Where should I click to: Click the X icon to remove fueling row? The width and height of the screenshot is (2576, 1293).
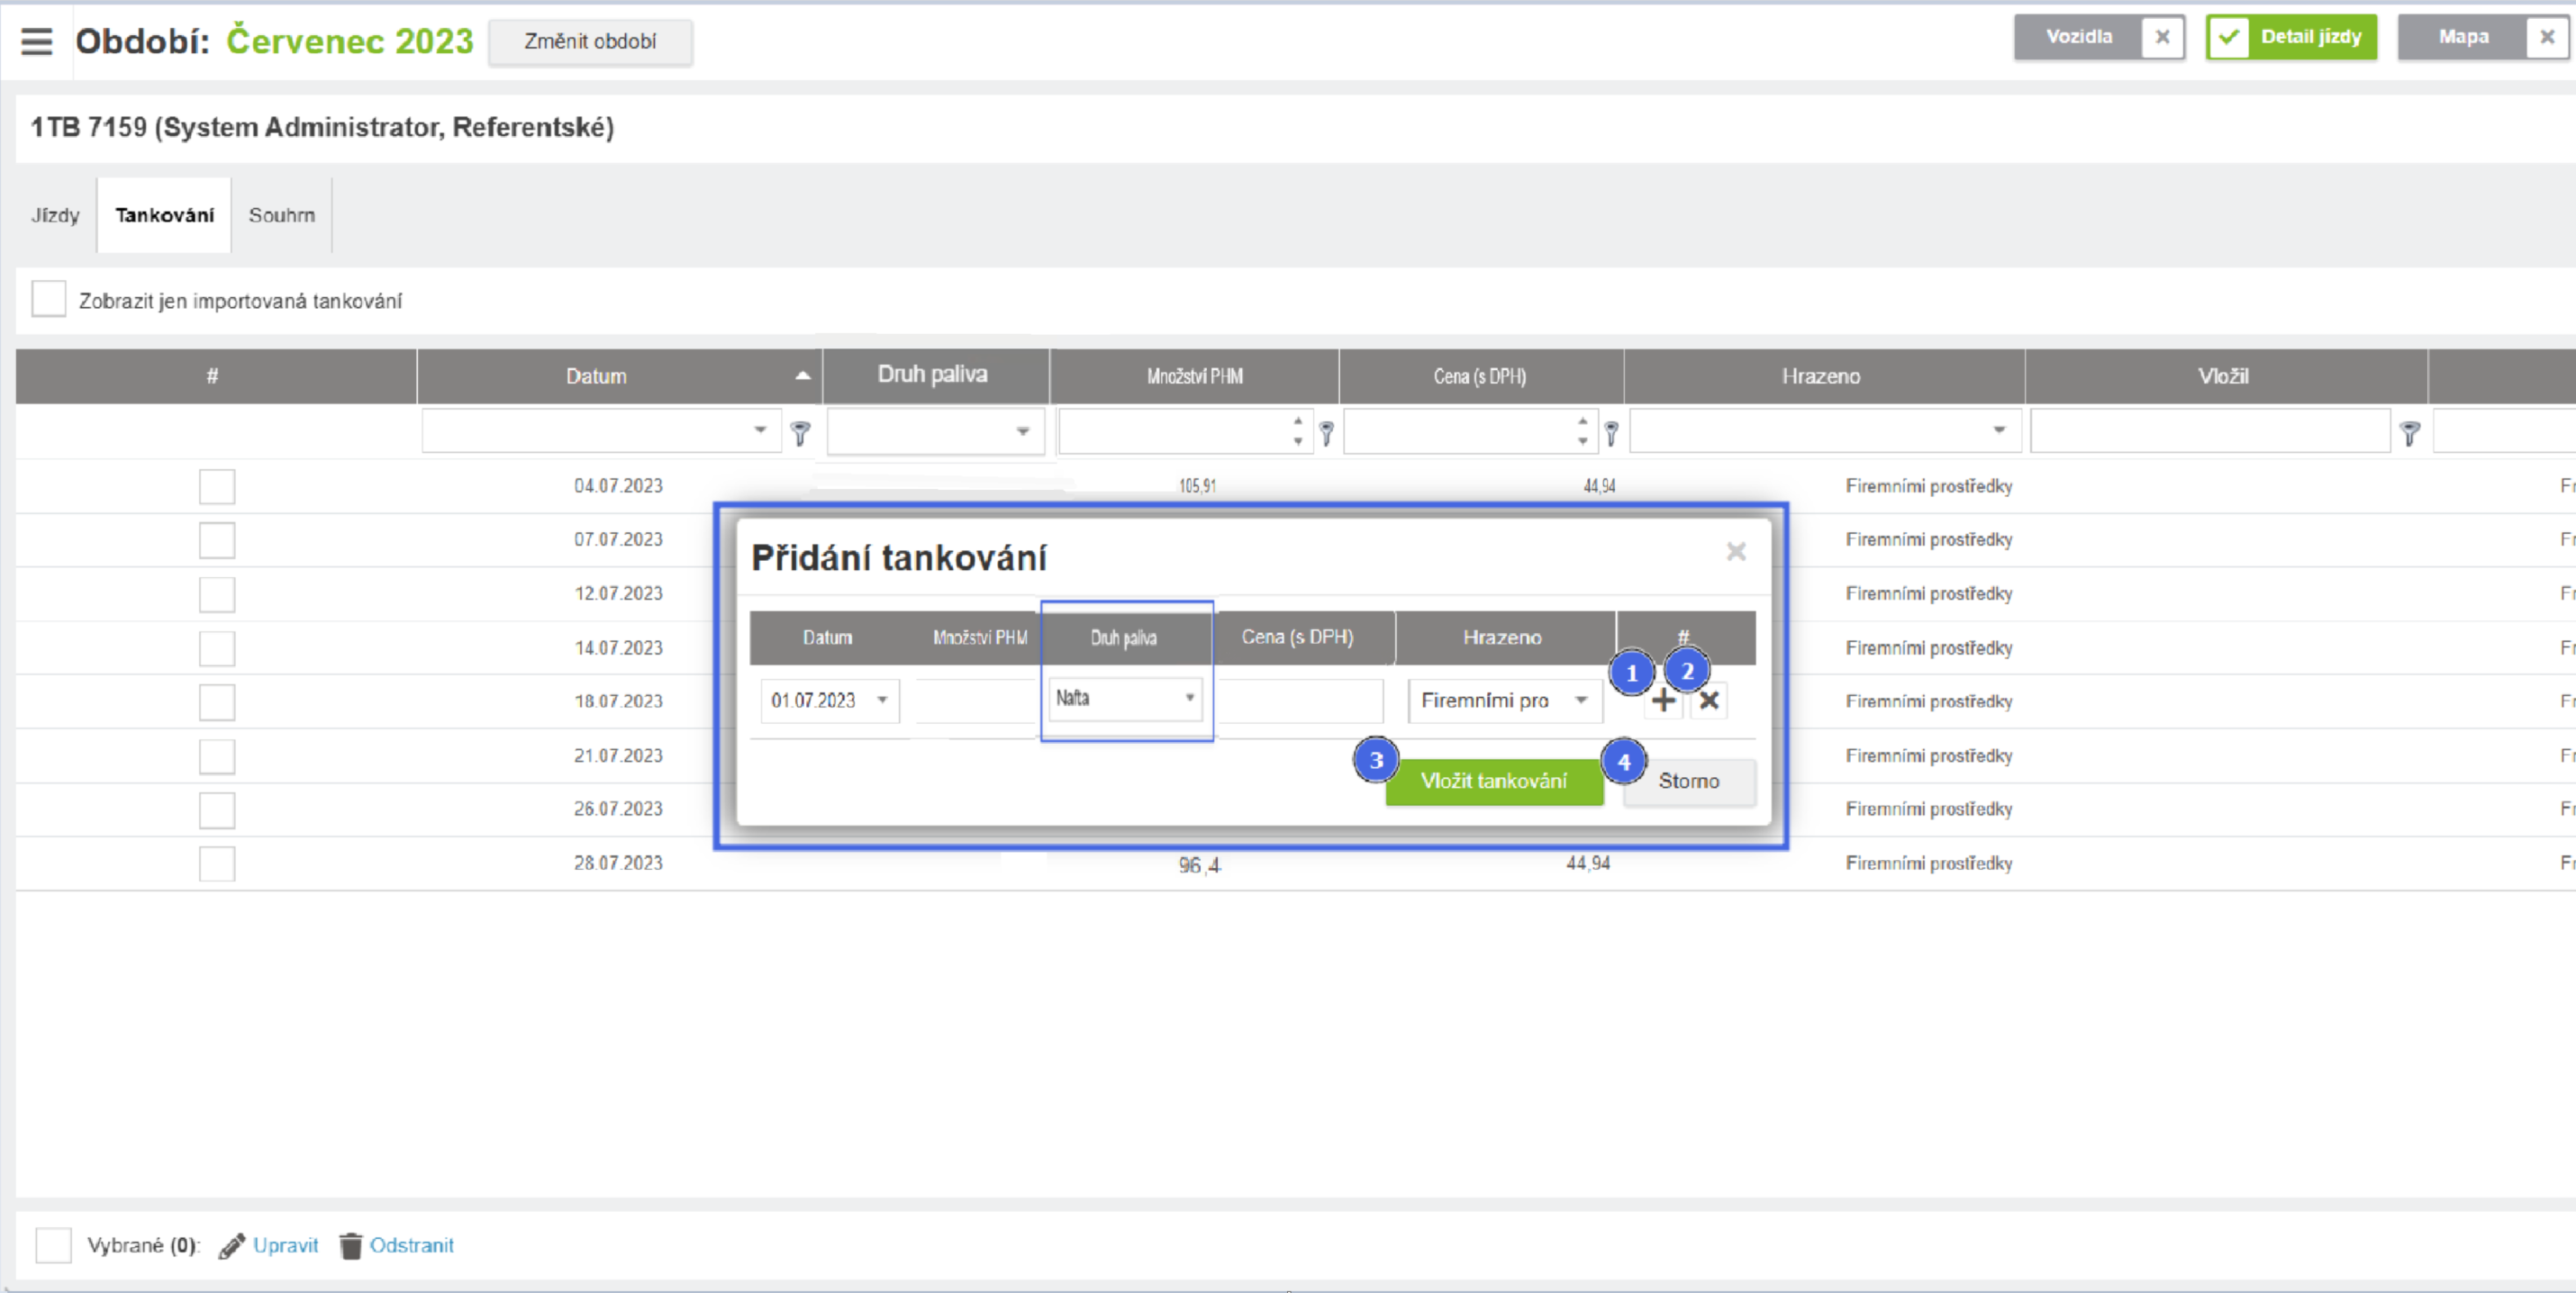coord(1709,701)
